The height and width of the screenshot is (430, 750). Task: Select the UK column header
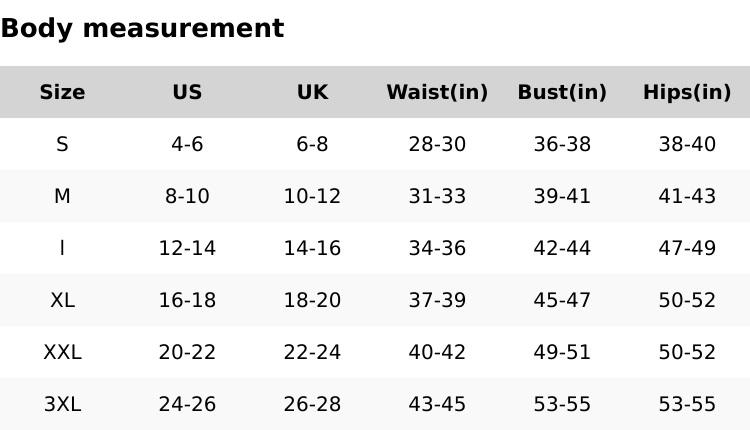tap(312, 92)
